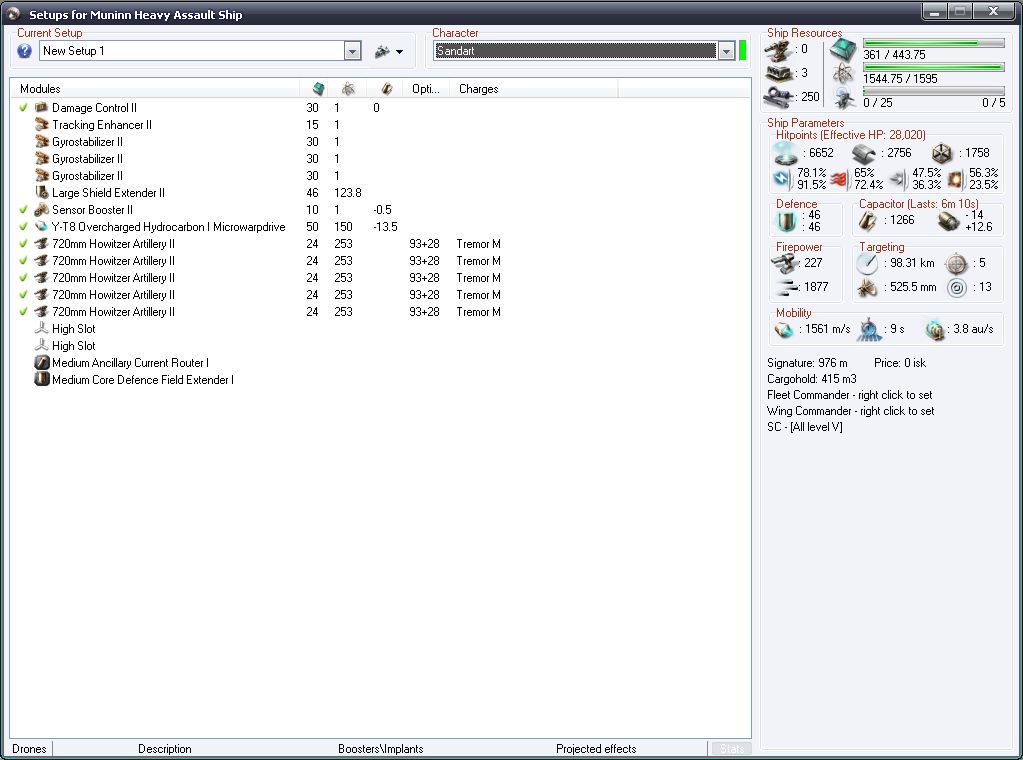Click the EM resistance icon
The image size is (1023, 760).
pyautogui.click(x=782, y=179)
